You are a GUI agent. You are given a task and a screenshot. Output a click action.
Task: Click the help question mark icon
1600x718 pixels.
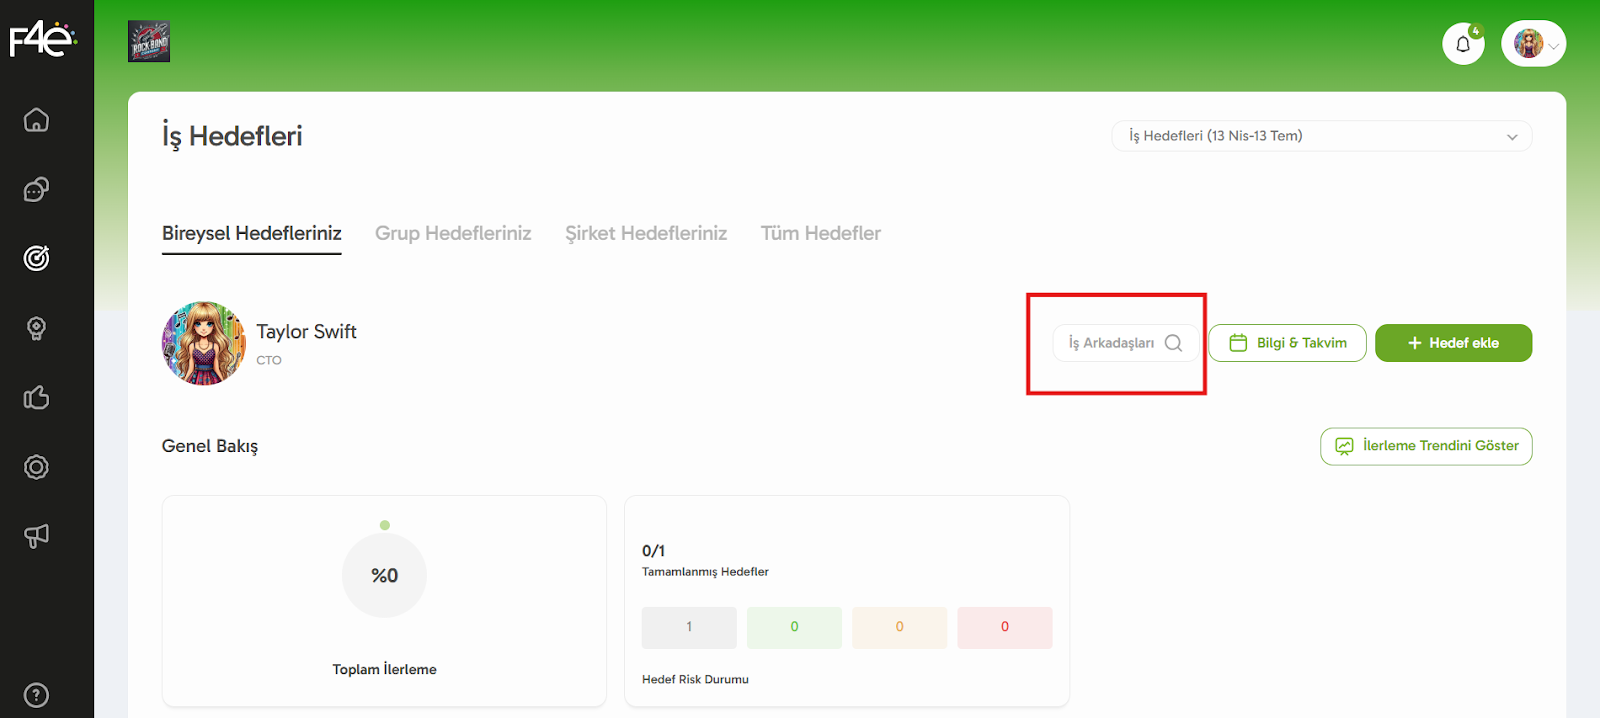point(36,695)
